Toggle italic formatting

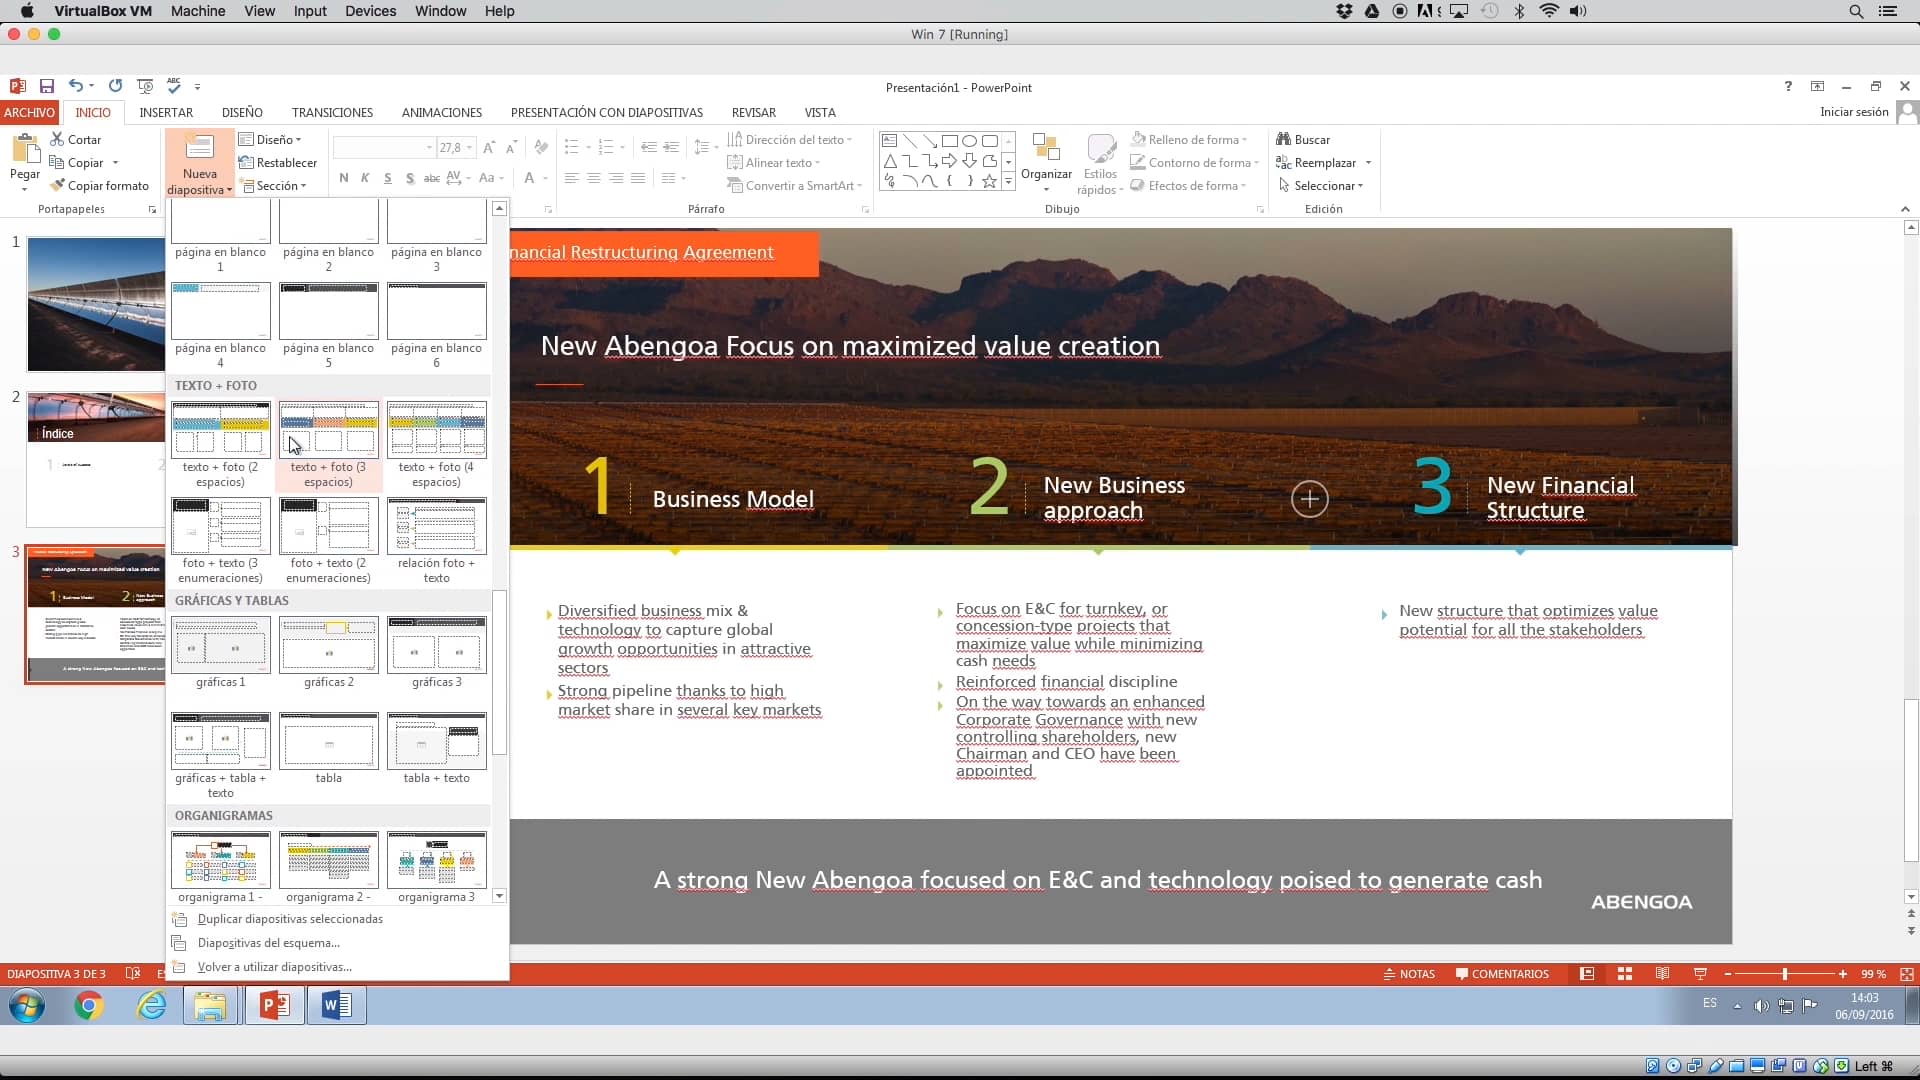[x=365, y=178]
